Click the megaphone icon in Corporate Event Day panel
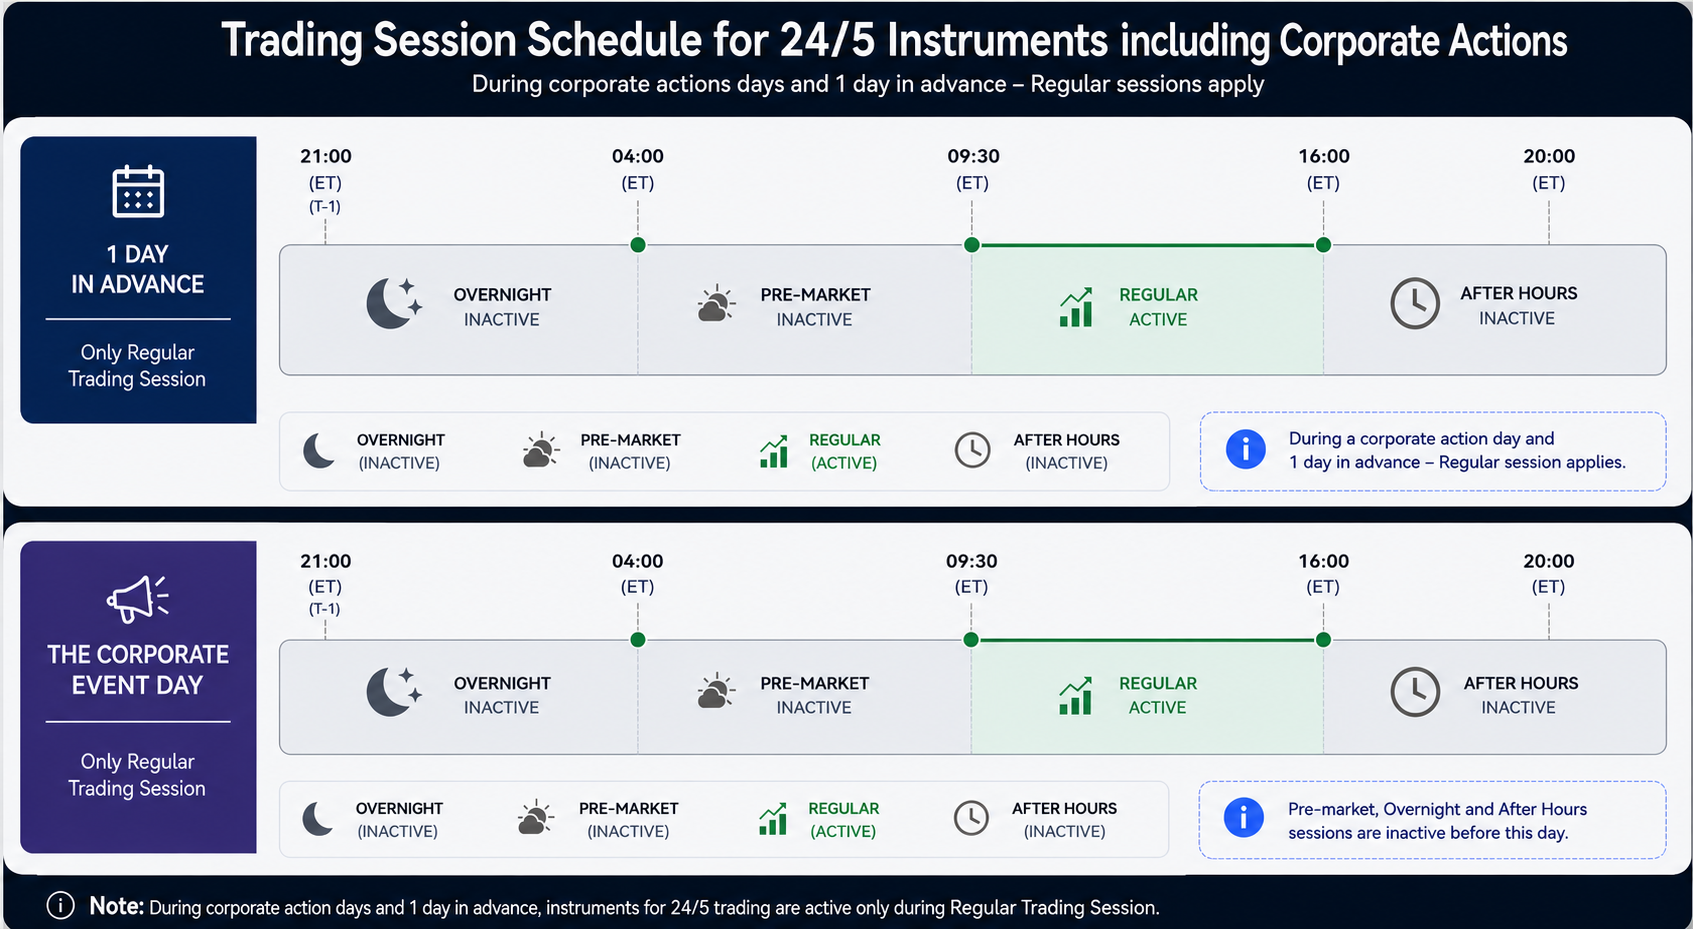 click(x=138, y=598)
